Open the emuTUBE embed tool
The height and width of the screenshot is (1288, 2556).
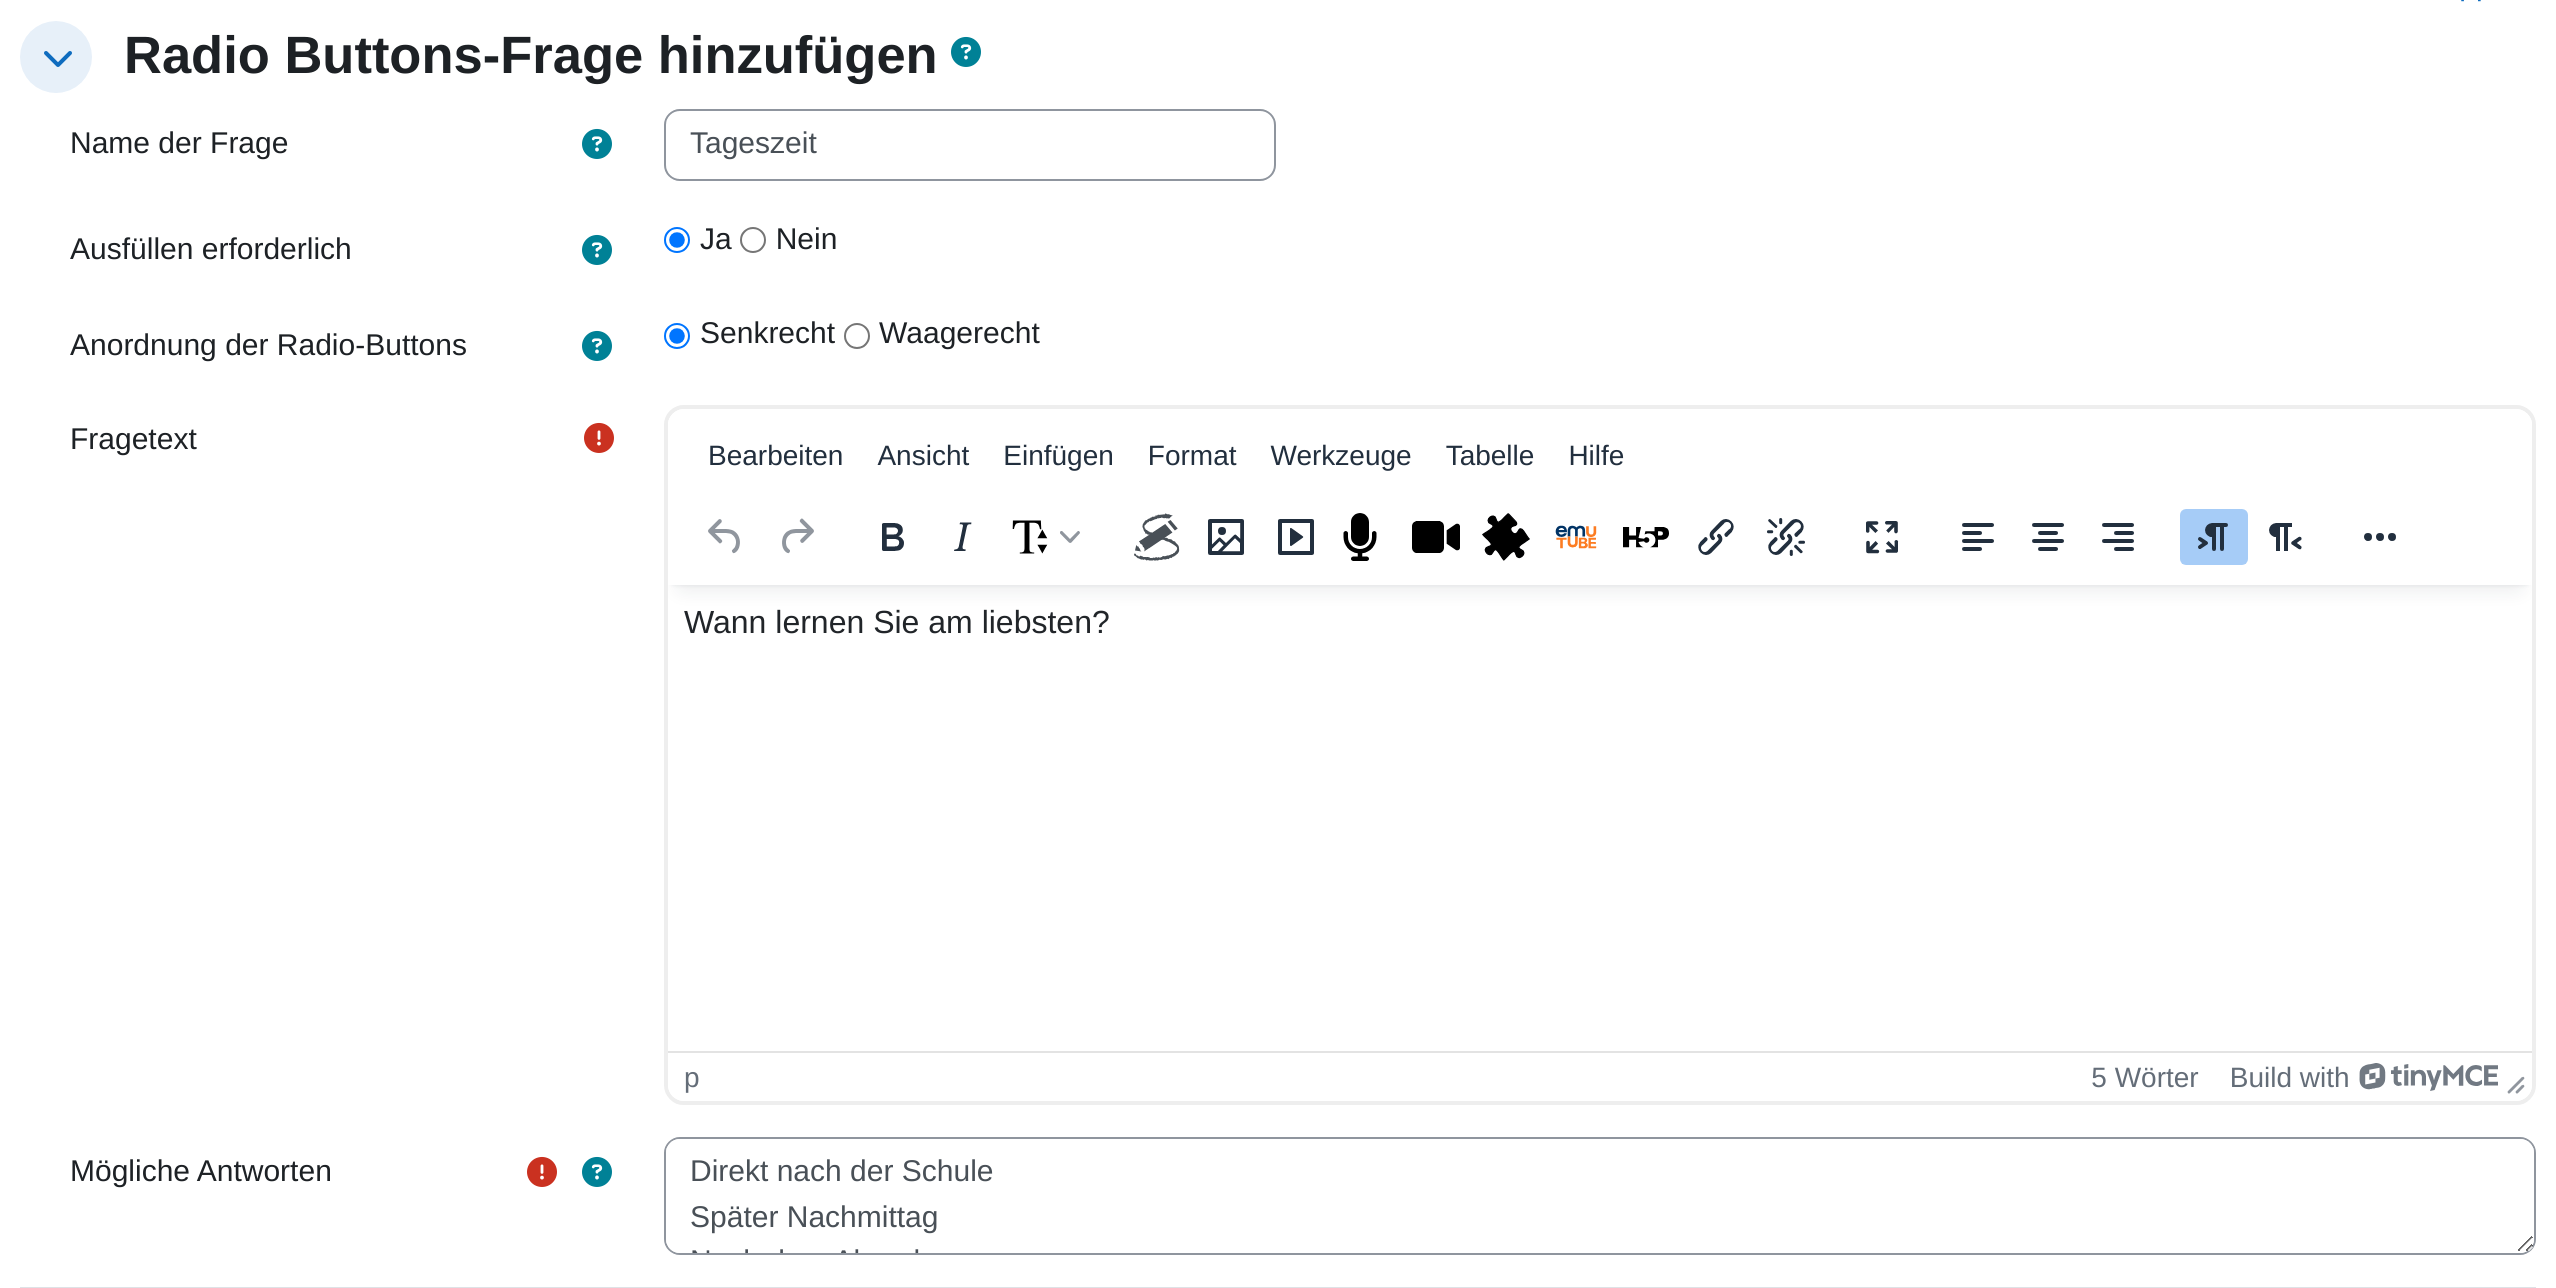tap(1576, 537)
